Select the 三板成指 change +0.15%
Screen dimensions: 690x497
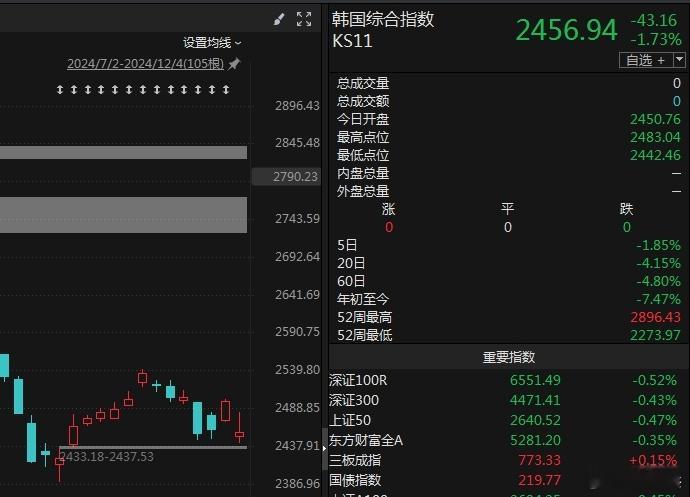[653, 460]
